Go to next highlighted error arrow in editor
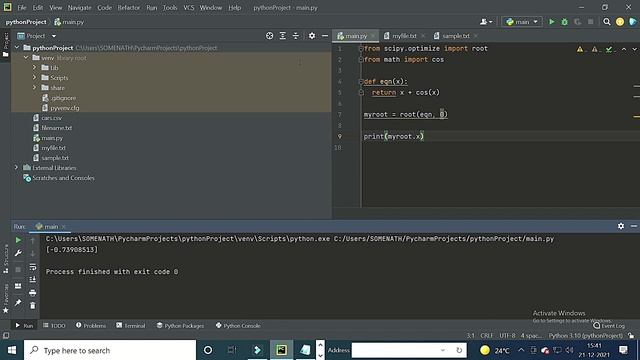This screenshot has height=360, width=640. (635, 49)
